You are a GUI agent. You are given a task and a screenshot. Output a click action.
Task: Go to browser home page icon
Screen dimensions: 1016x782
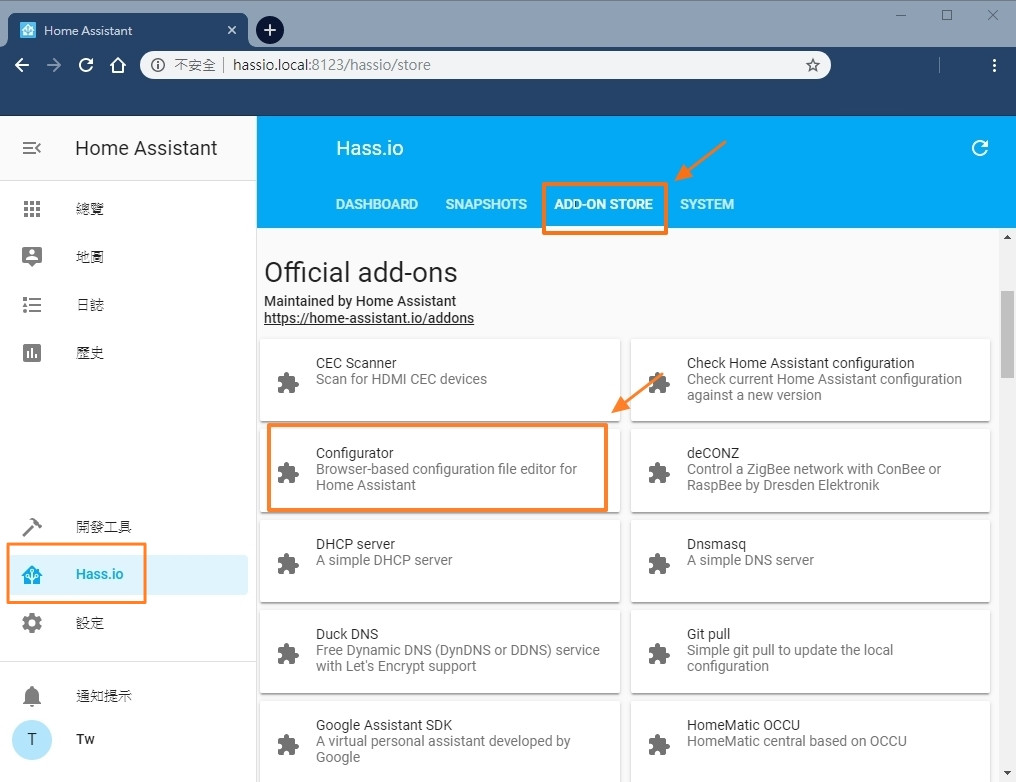point(118,65)
